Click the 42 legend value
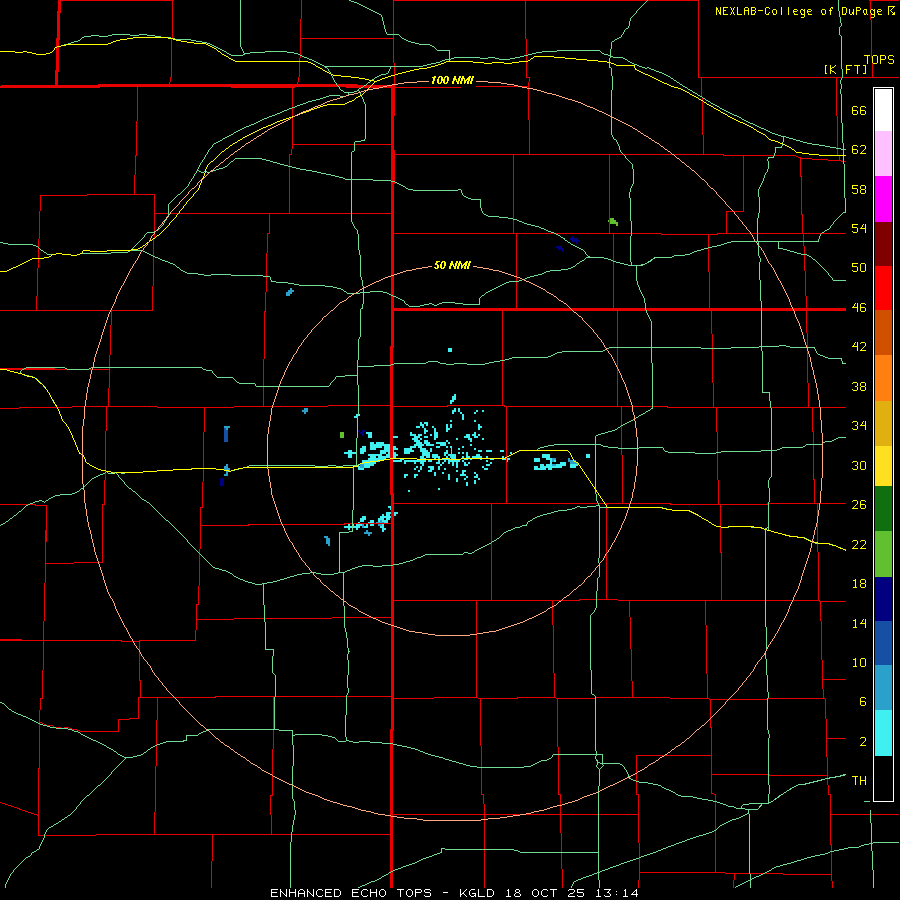Image resolution: width=900 pixels, height=900 pixels. pos(859,347)
